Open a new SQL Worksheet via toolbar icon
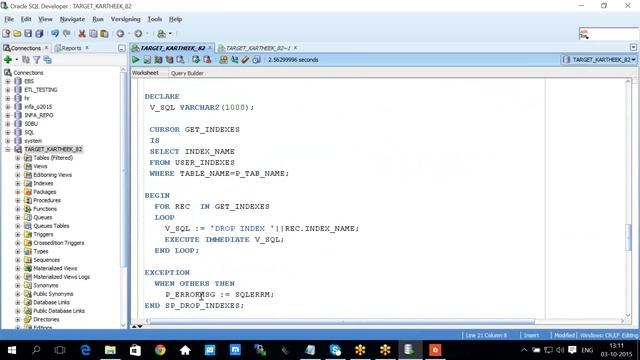The width and height of the screenshot is (640, 360). (162, 34)
